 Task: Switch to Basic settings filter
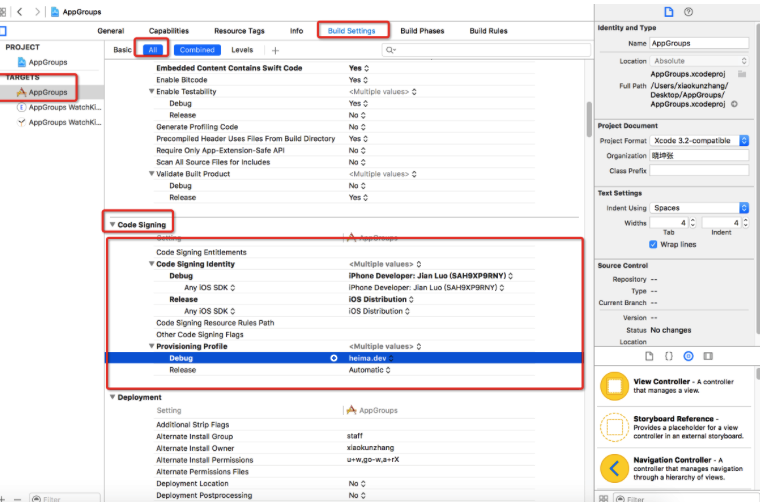pos(122,50)
